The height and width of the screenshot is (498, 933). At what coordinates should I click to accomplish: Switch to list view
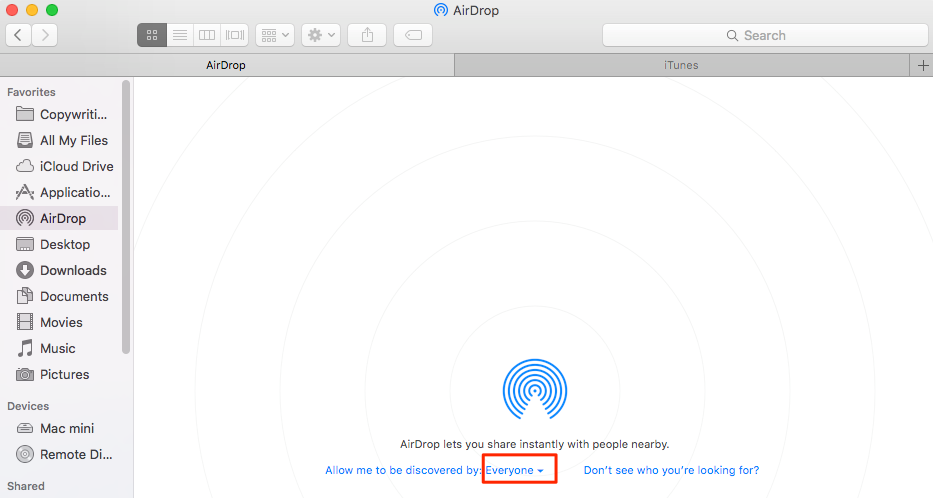tap(180, 35)
